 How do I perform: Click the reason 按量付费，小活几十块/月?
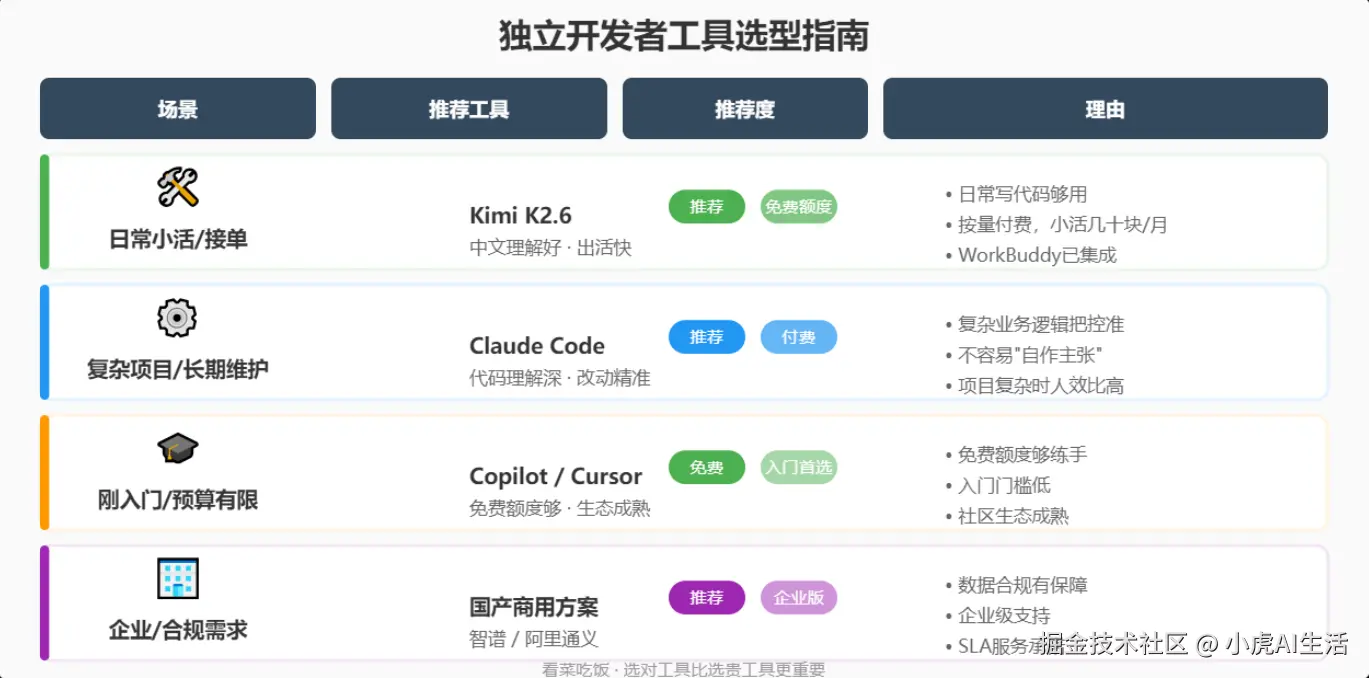(1056, 224)
